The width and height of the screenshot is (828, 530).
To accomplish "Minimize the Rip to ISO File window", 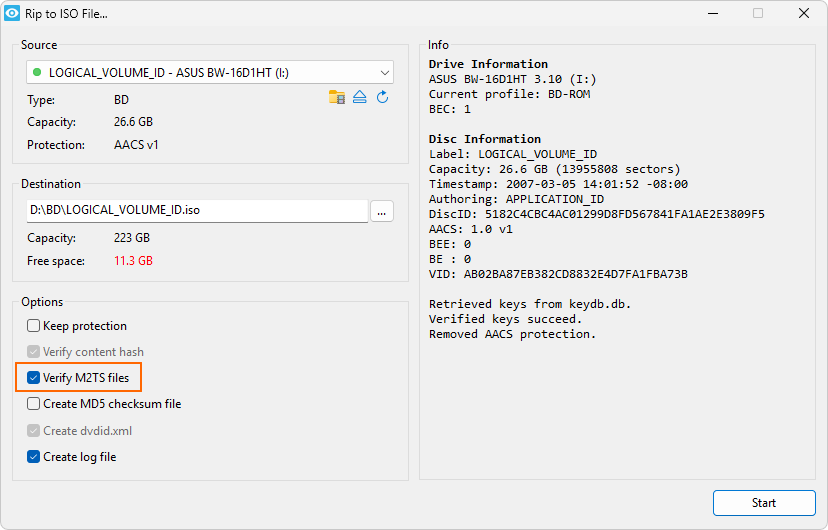I will click(713, 13).
